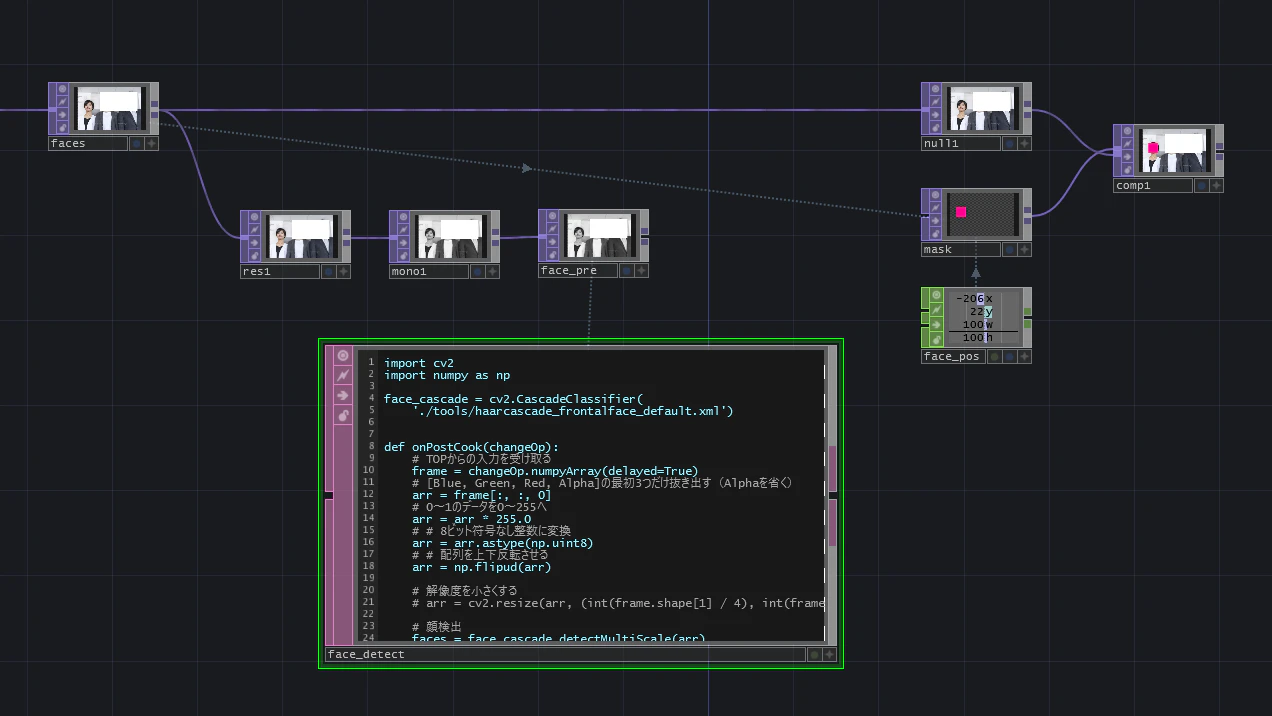Select the faces node name label

coord(88,143)
